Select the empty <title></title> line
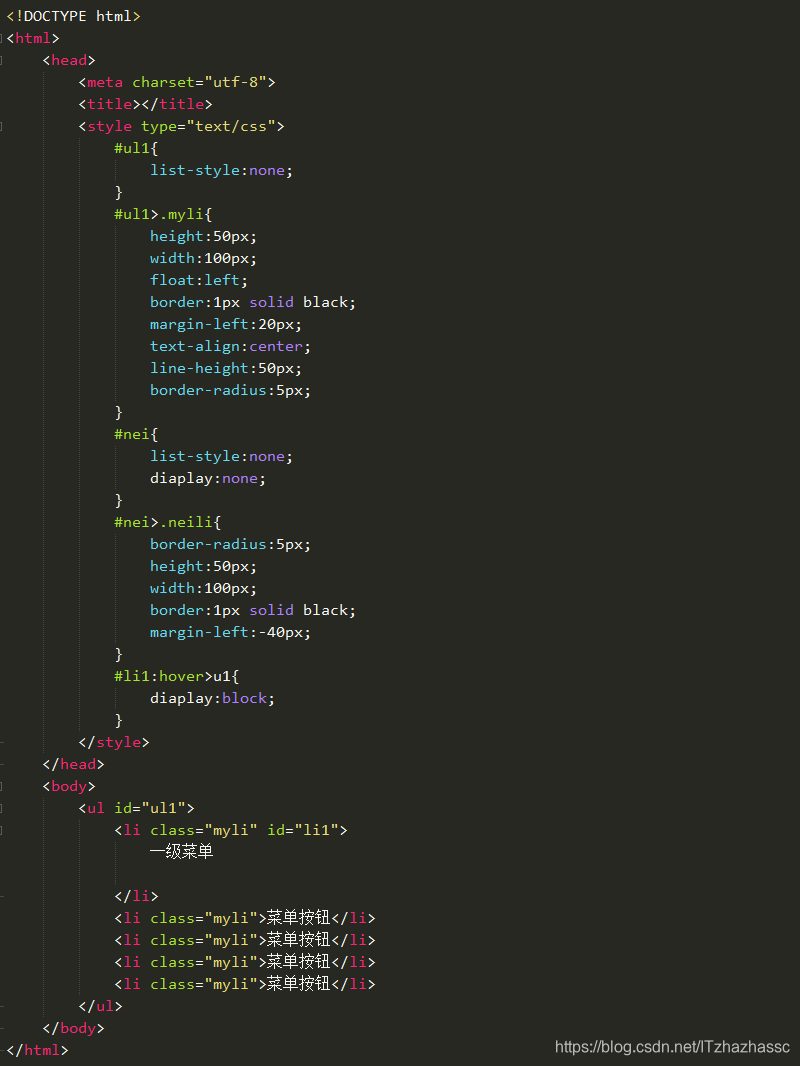 click(145, 104)
